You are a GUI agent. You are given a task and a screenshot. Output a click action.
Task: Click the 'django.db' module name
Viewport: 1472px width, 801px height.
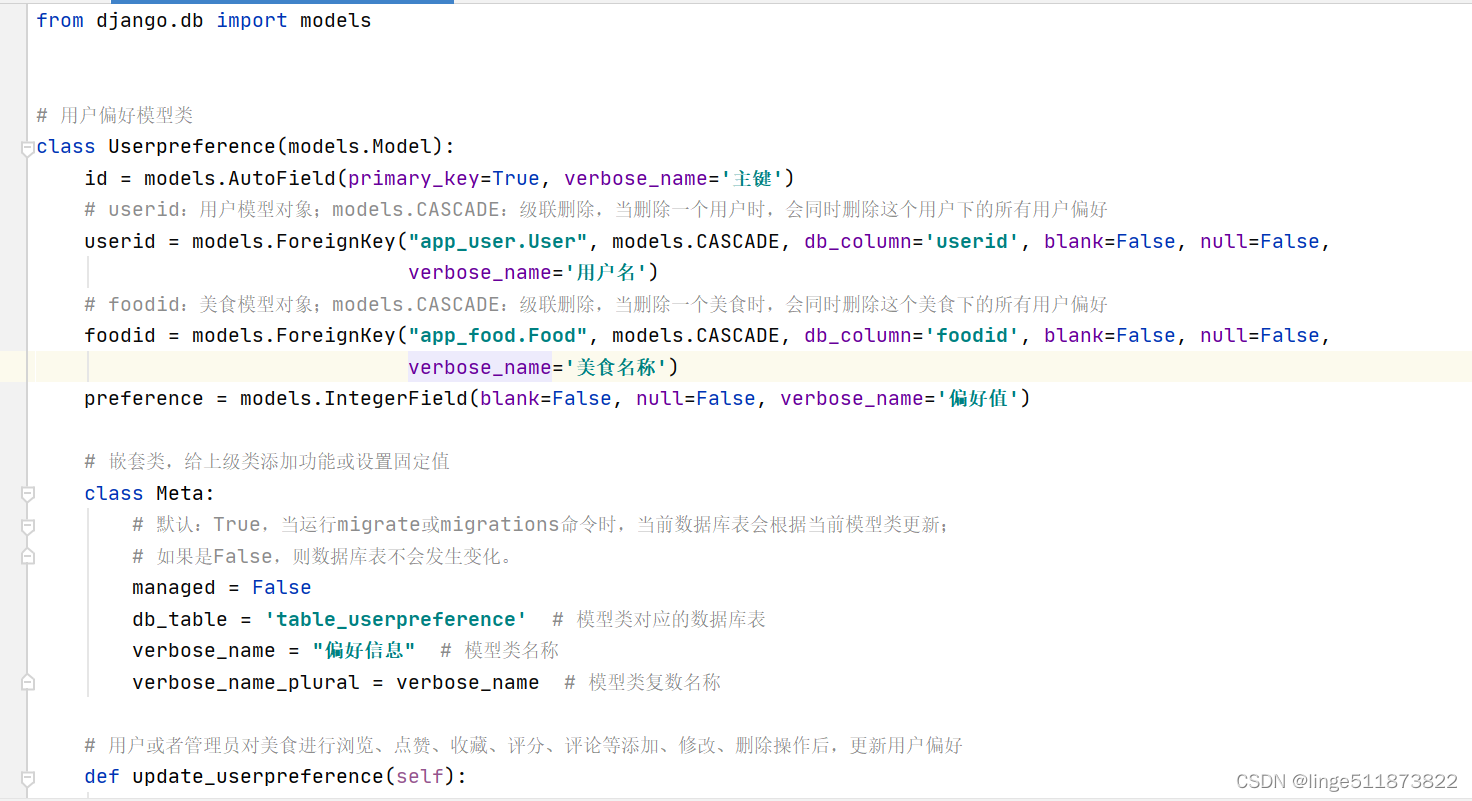pyautogui.click(x=150, y=20)
